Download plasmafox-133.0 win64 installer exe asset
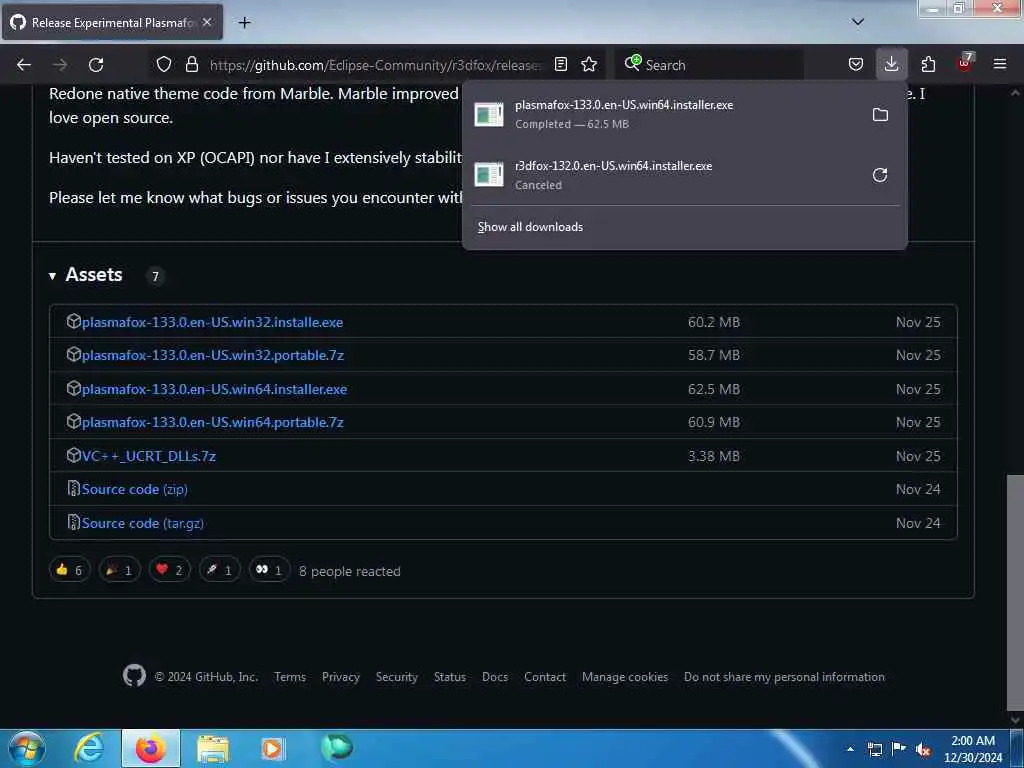This screenshot has width=1024, height=768. pyautogui.click(x=214, y=389)
